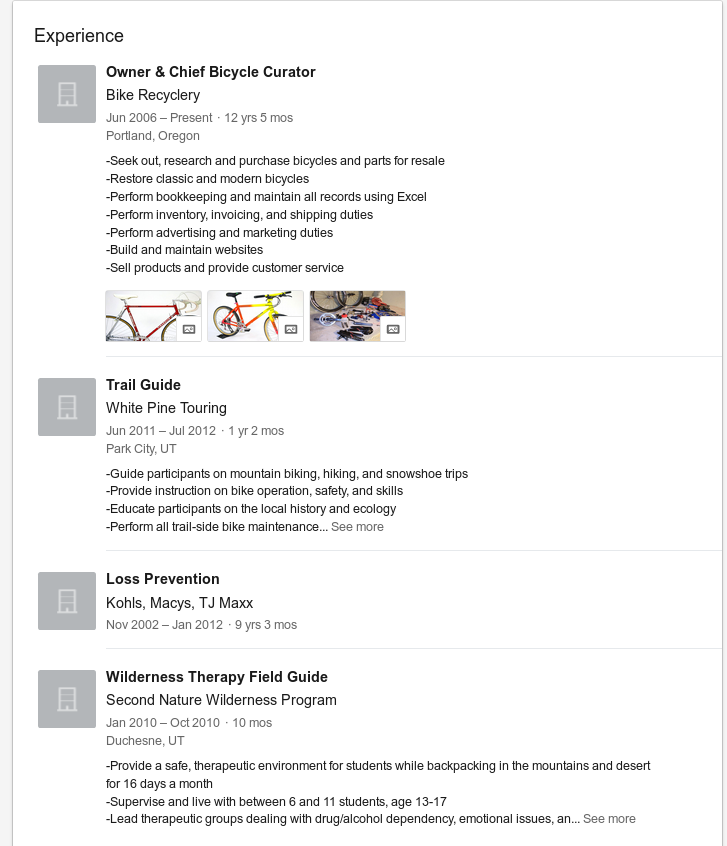Click the Kohls, Macys, TJ Maxx company name
Image resolution: width=727 pixels, height=846 pixels.
[179, 603]
